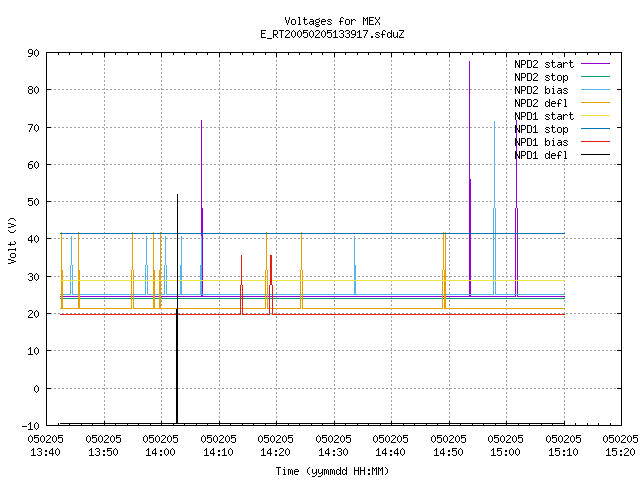Click the x-axis label 050205 14:30
The width and height of the screenshot is (640, 480).
334,445
